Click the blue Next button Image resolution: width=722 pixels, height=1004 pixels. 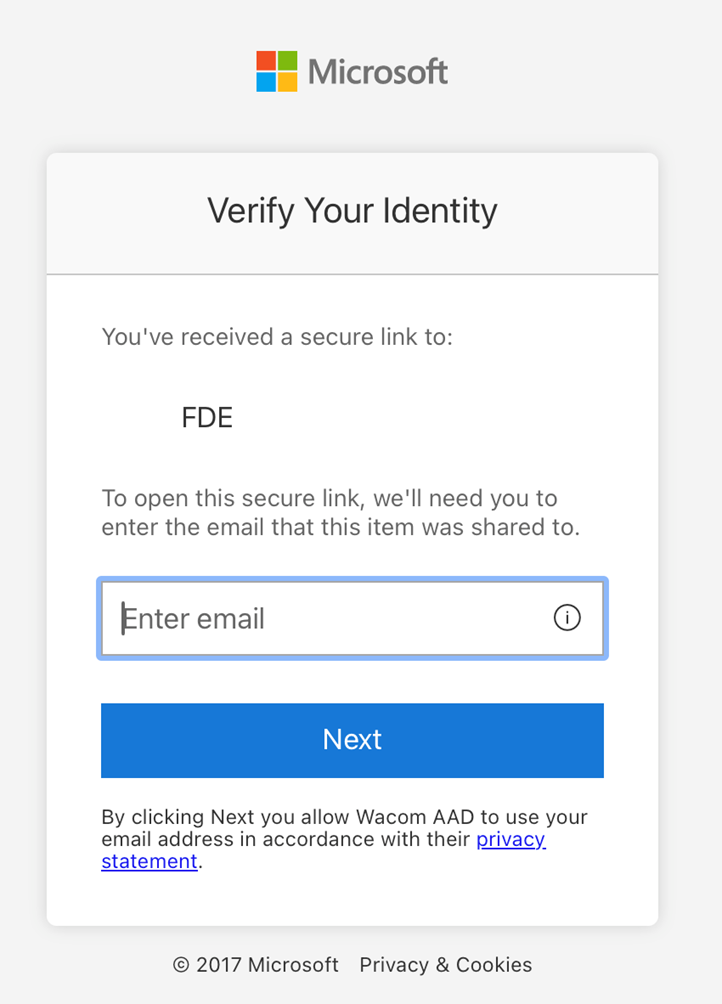[x=352, y=740]
